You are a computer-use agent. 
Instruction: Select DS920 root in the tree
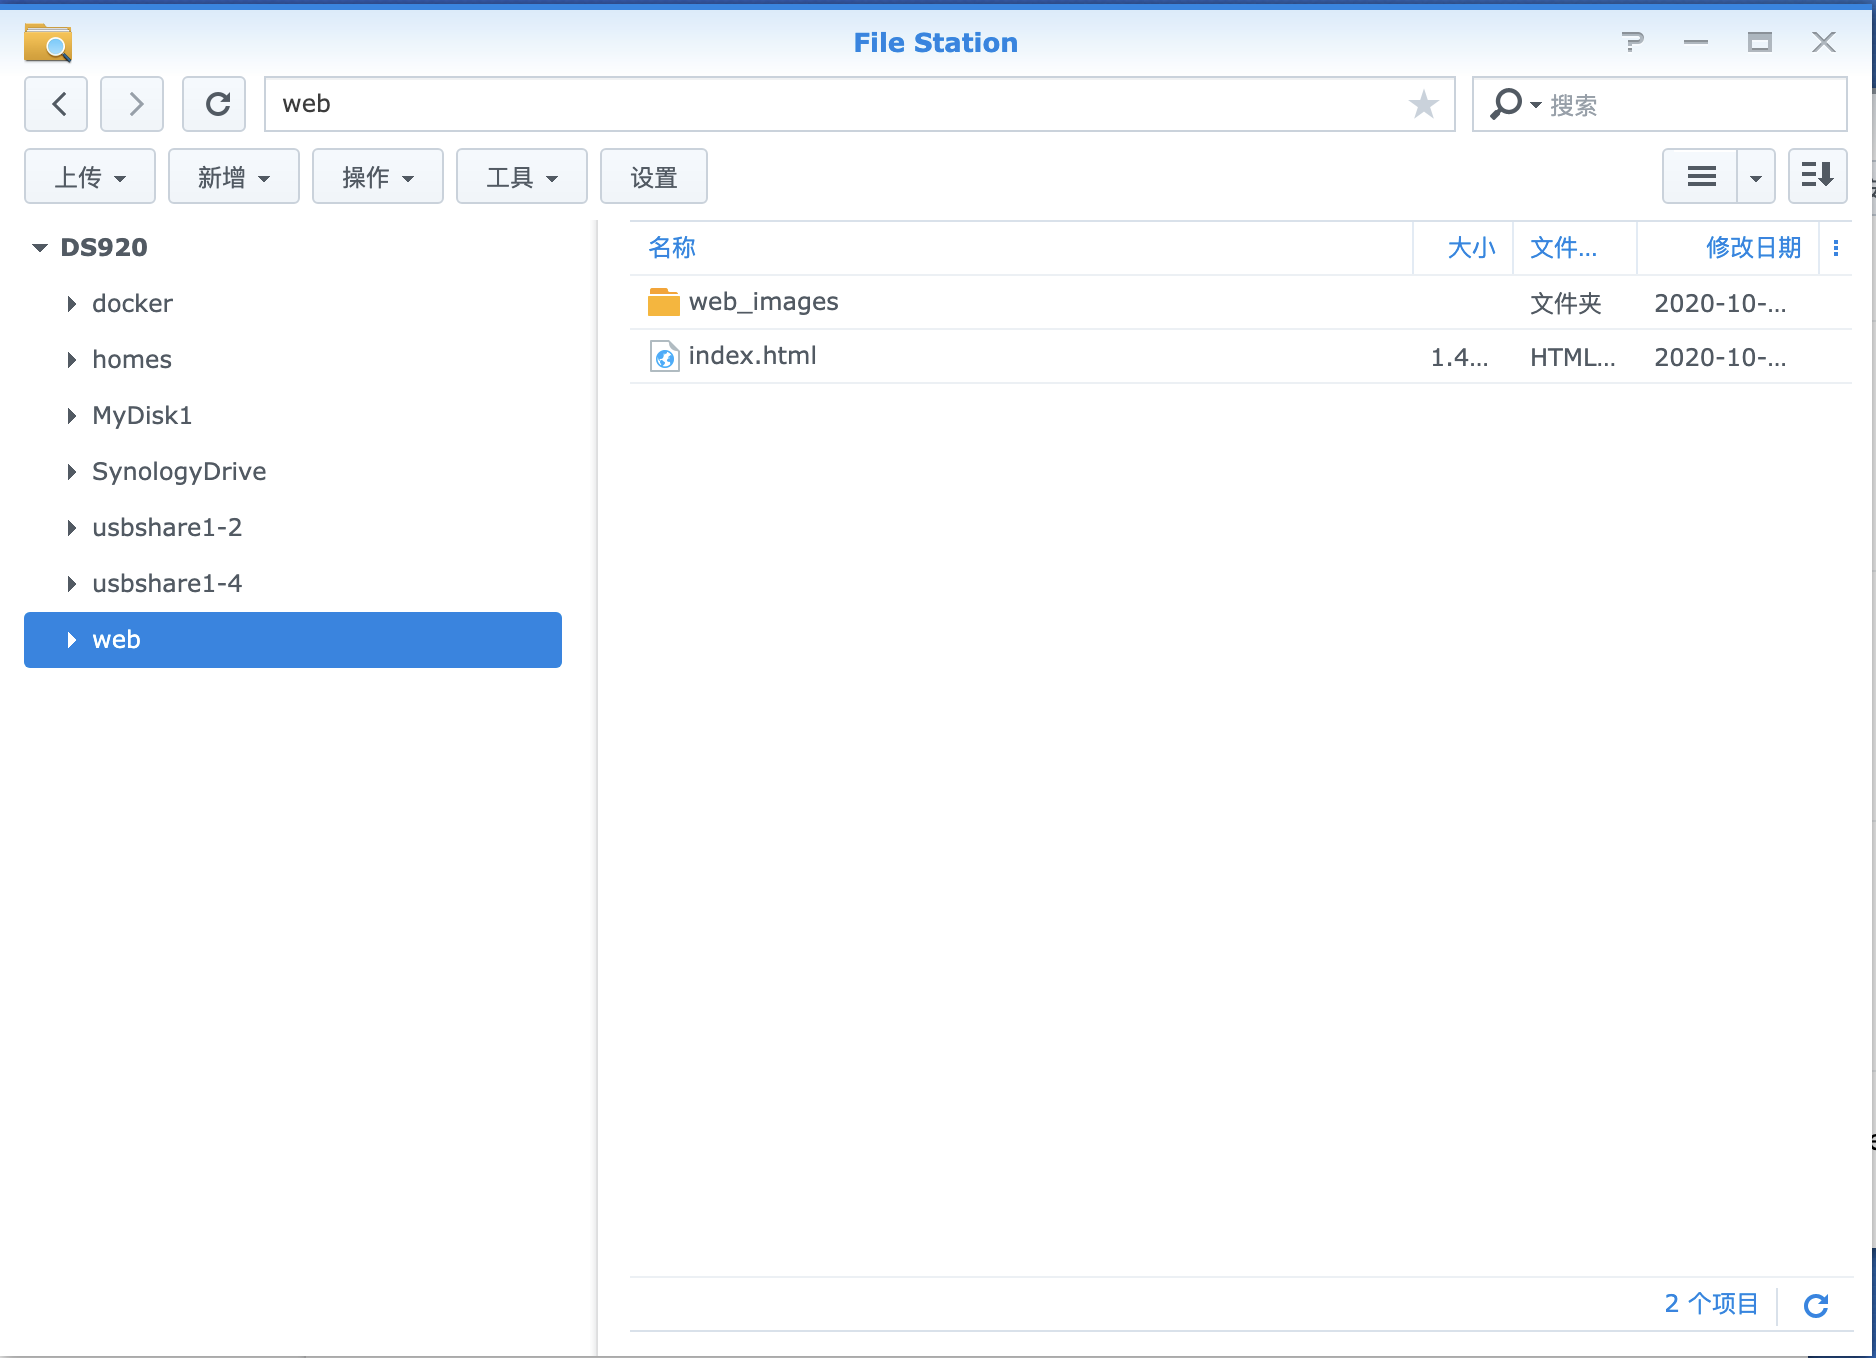click(x=104, y=248)
